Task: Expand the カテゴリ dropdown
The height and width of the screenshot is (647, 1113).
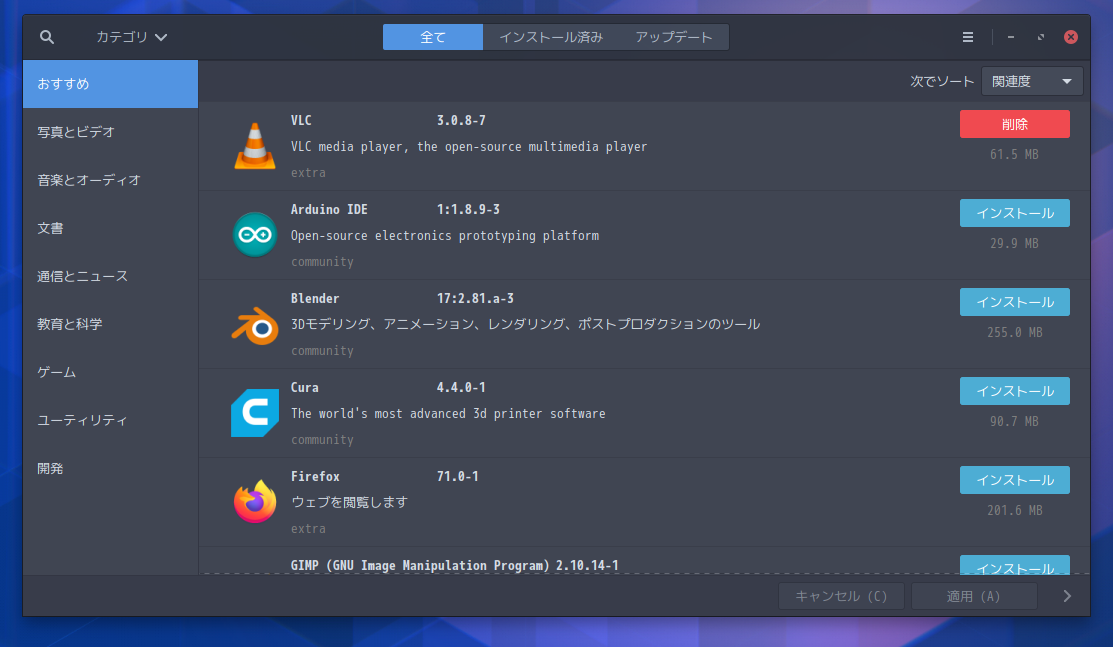Action: coord(132,37)
